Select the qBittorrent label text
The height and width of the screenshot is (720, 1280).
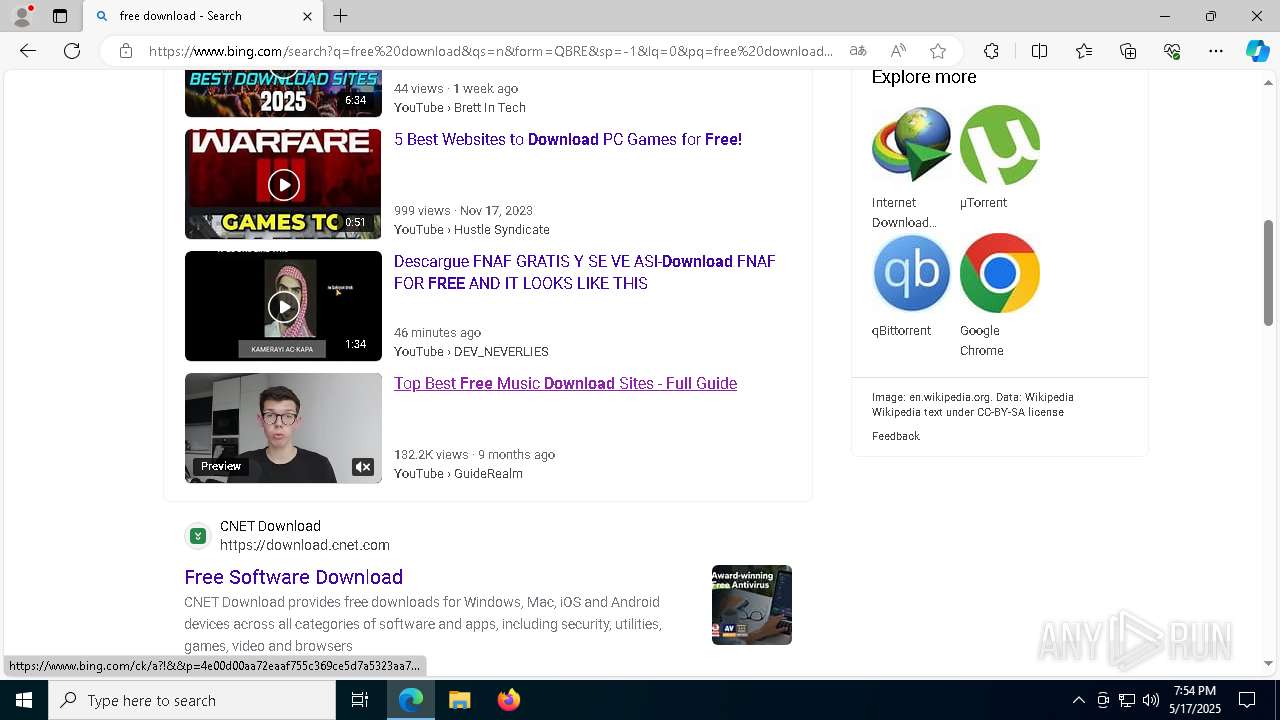(901, 331)
